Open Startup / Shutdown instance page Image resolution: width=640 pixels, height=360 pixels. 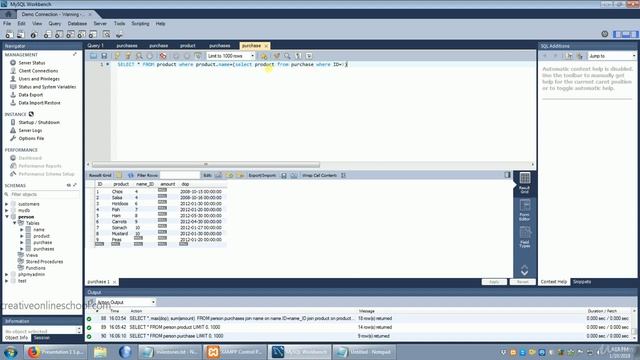point(39,122)
